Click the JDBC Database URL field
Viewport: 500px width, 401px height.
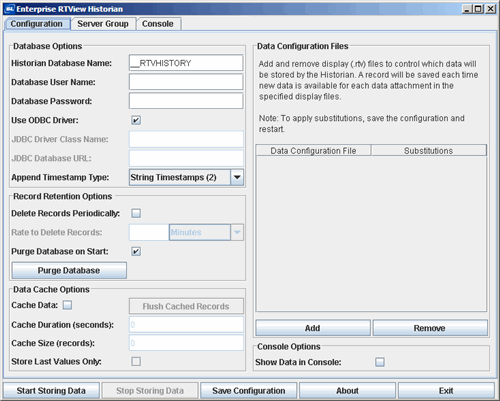[x=186, y=158]
